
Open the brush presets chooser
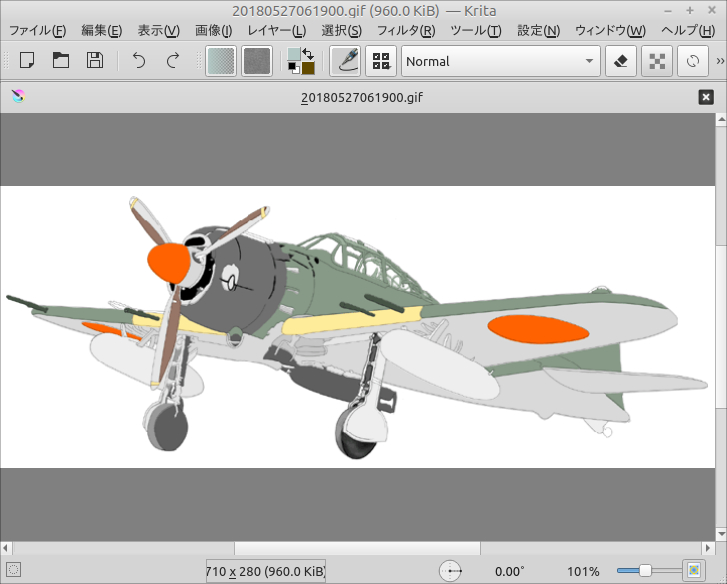[381, 61]
